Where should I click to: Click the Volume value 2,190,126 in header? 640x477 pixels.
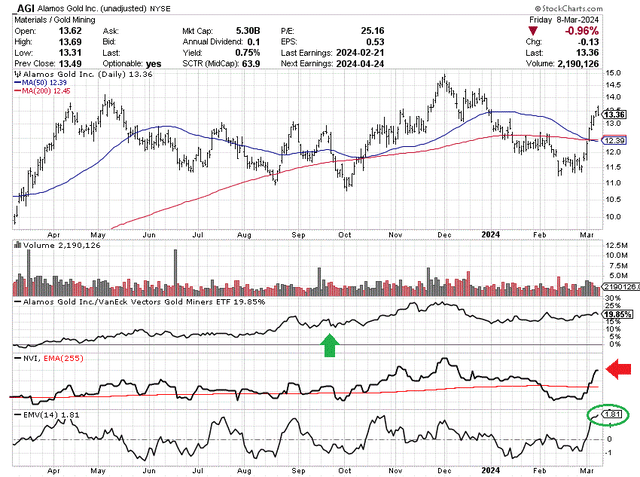(x=578, y=64)
